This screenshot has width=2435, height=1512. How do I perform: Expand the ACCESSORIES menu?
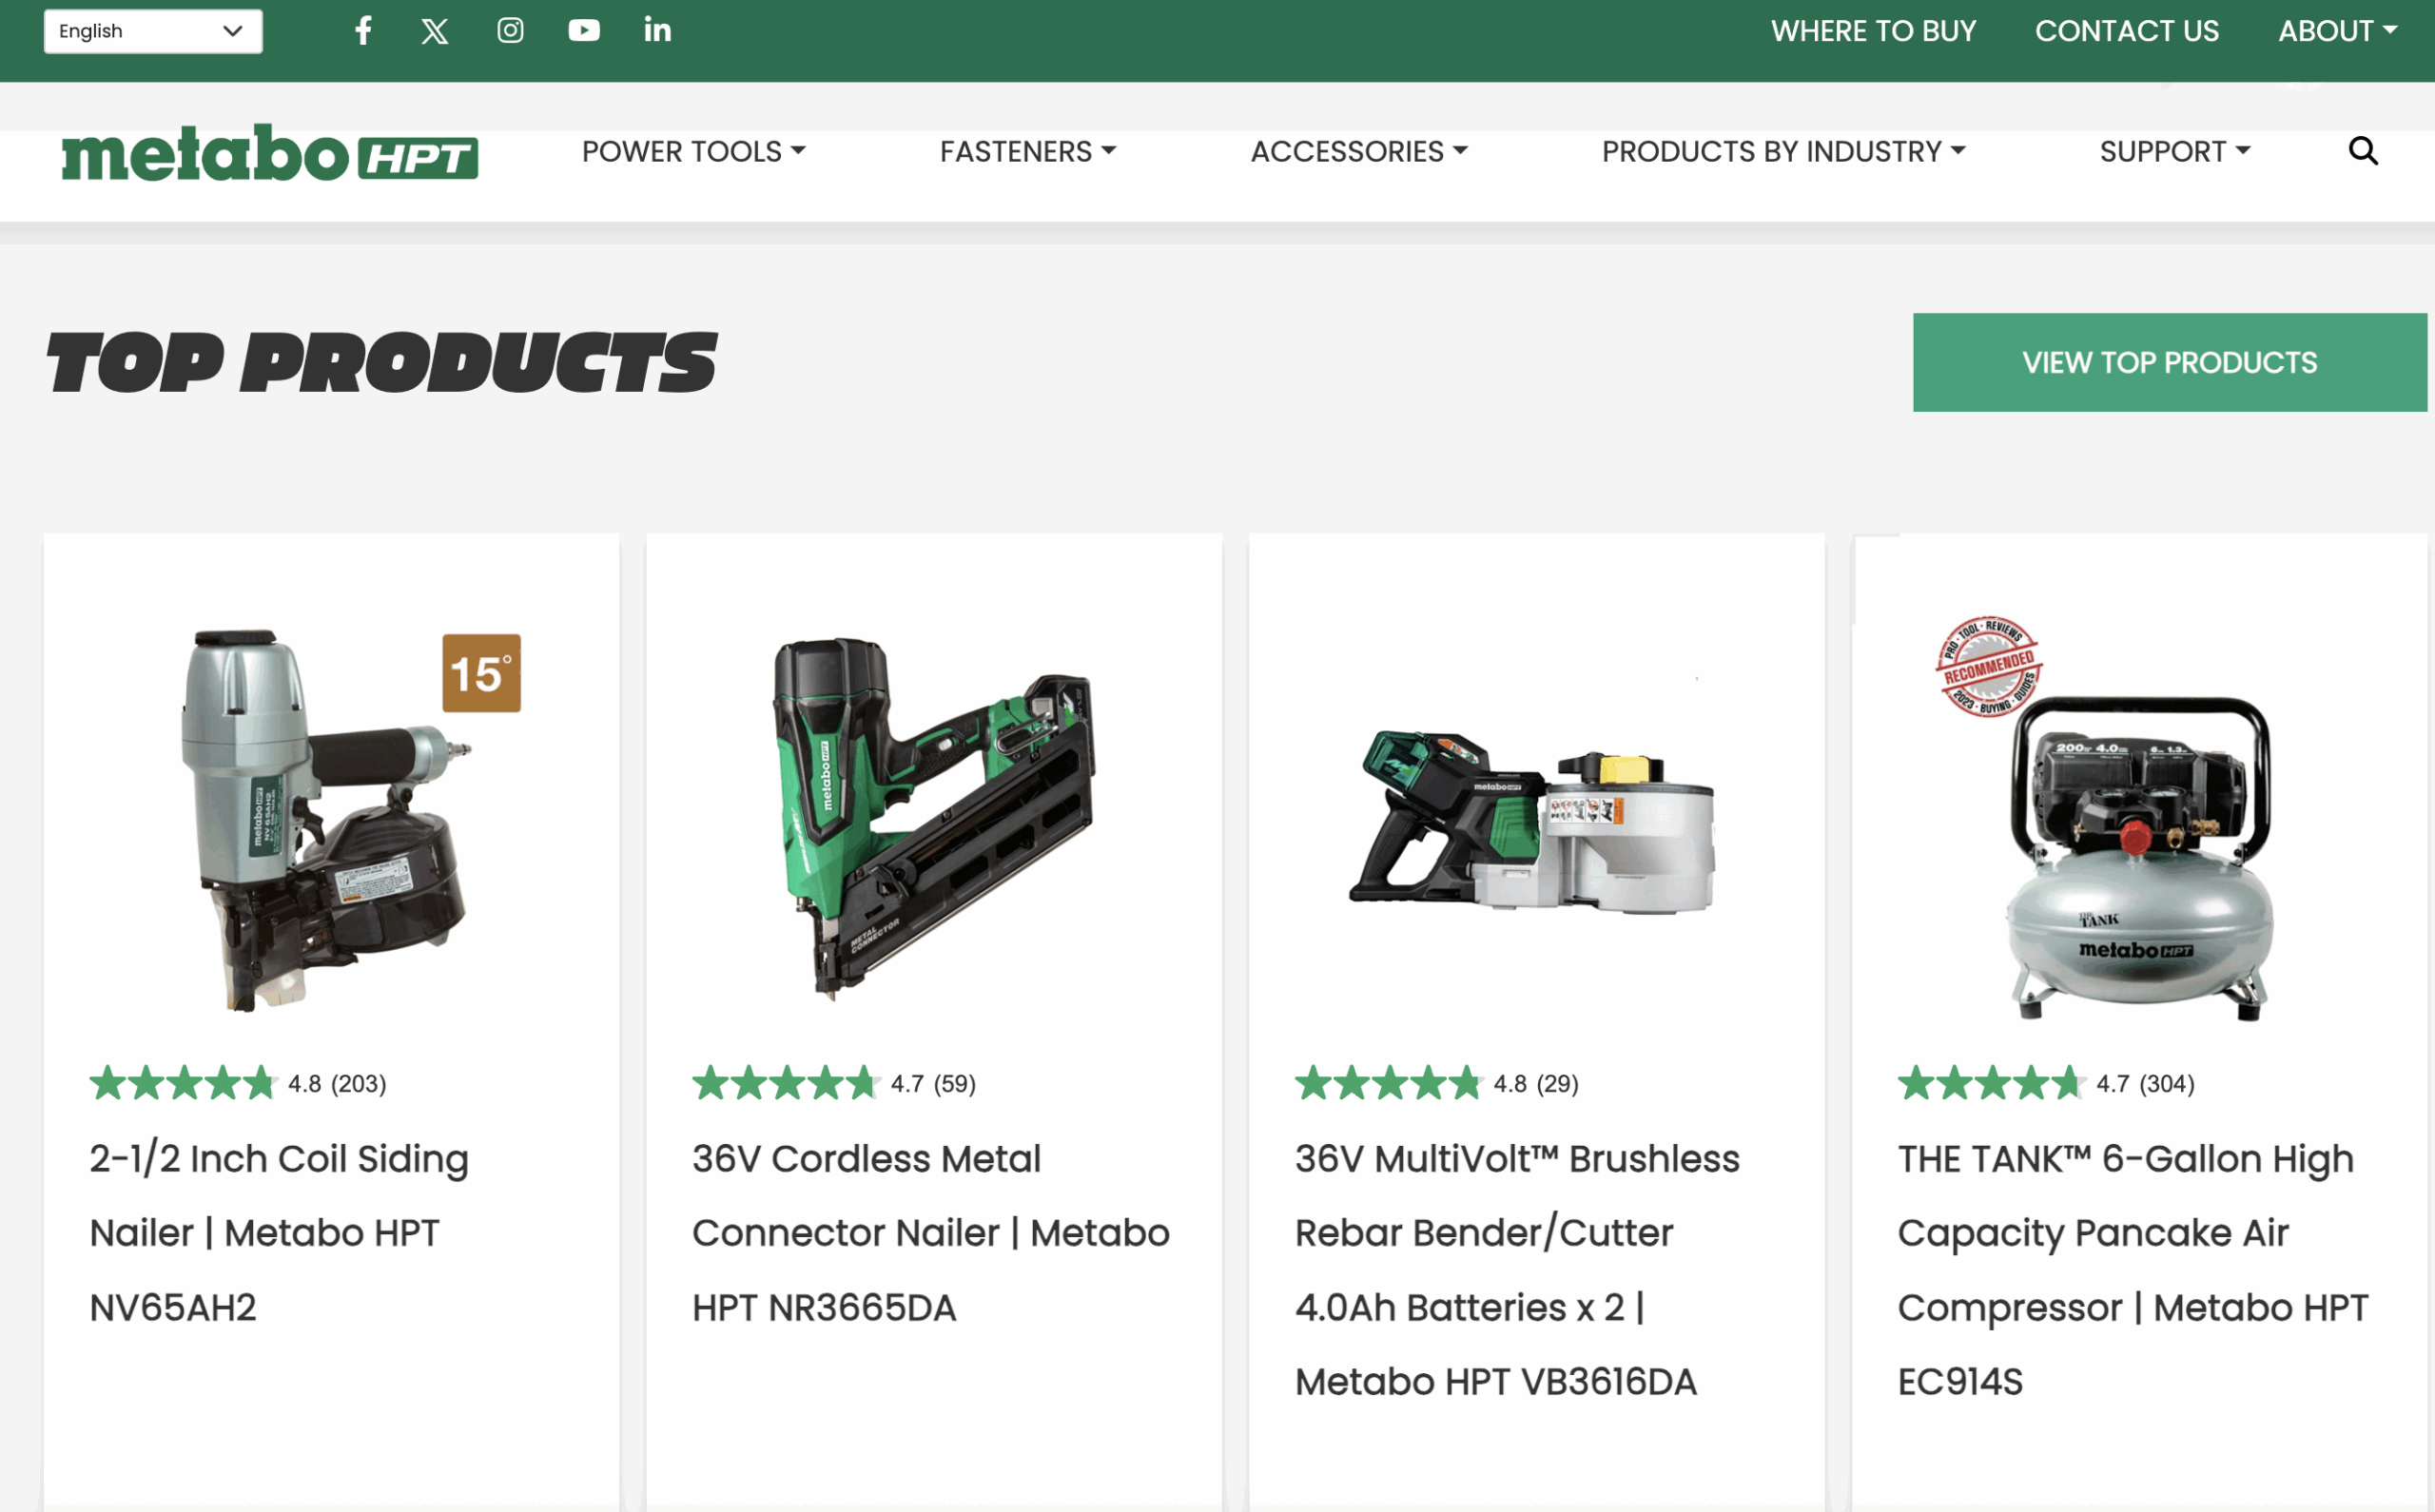click(1359, 152)
